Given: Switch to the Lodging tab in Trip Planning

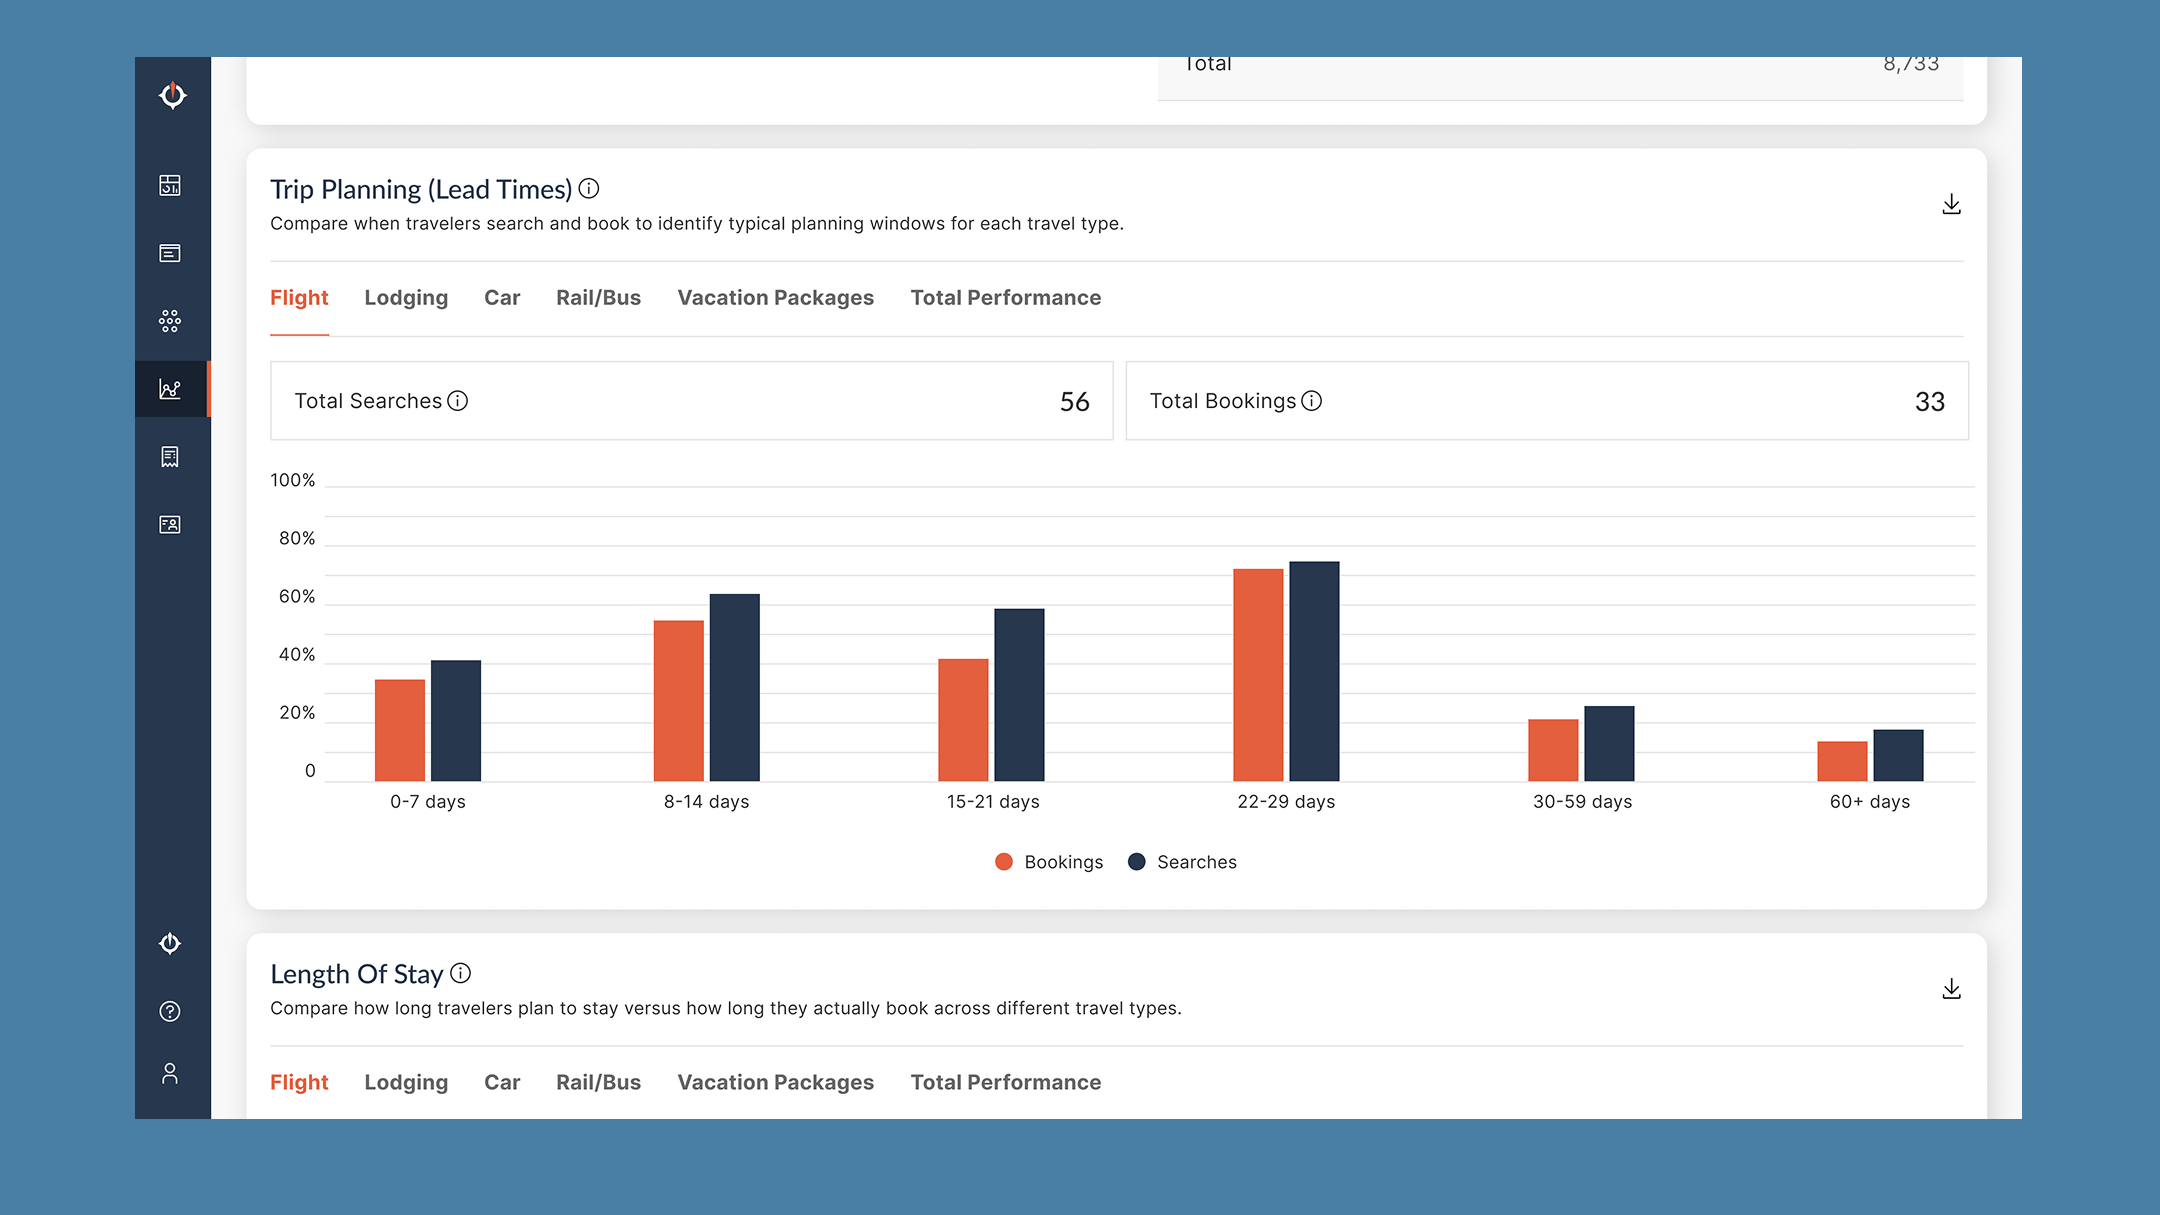Looking at the screenshot, I should [405, 297].
